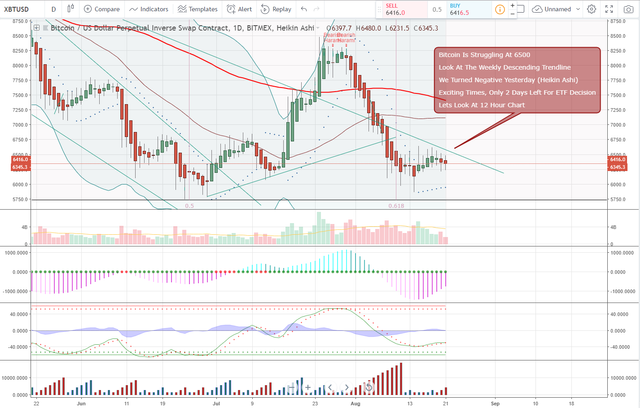Click the Jun date label on time axis
Image resolution: width=640 pixels, height=408 pixels.
coord(81,404)
